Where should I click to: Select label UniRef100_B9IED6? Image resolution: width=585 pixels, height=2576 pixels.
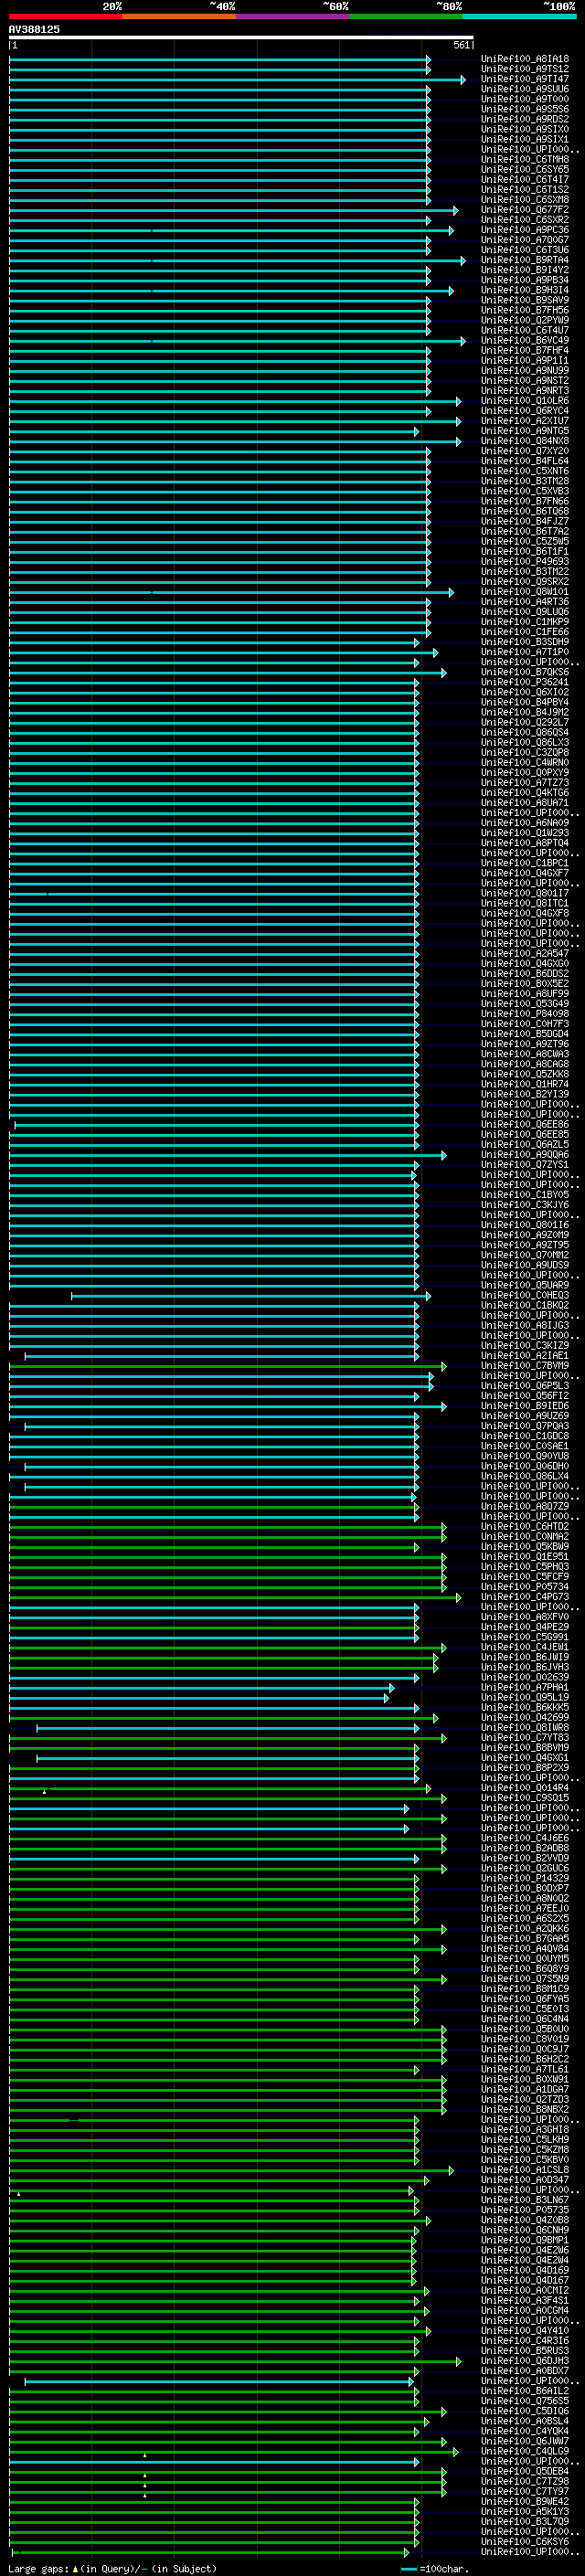(x=525, y=1405)
